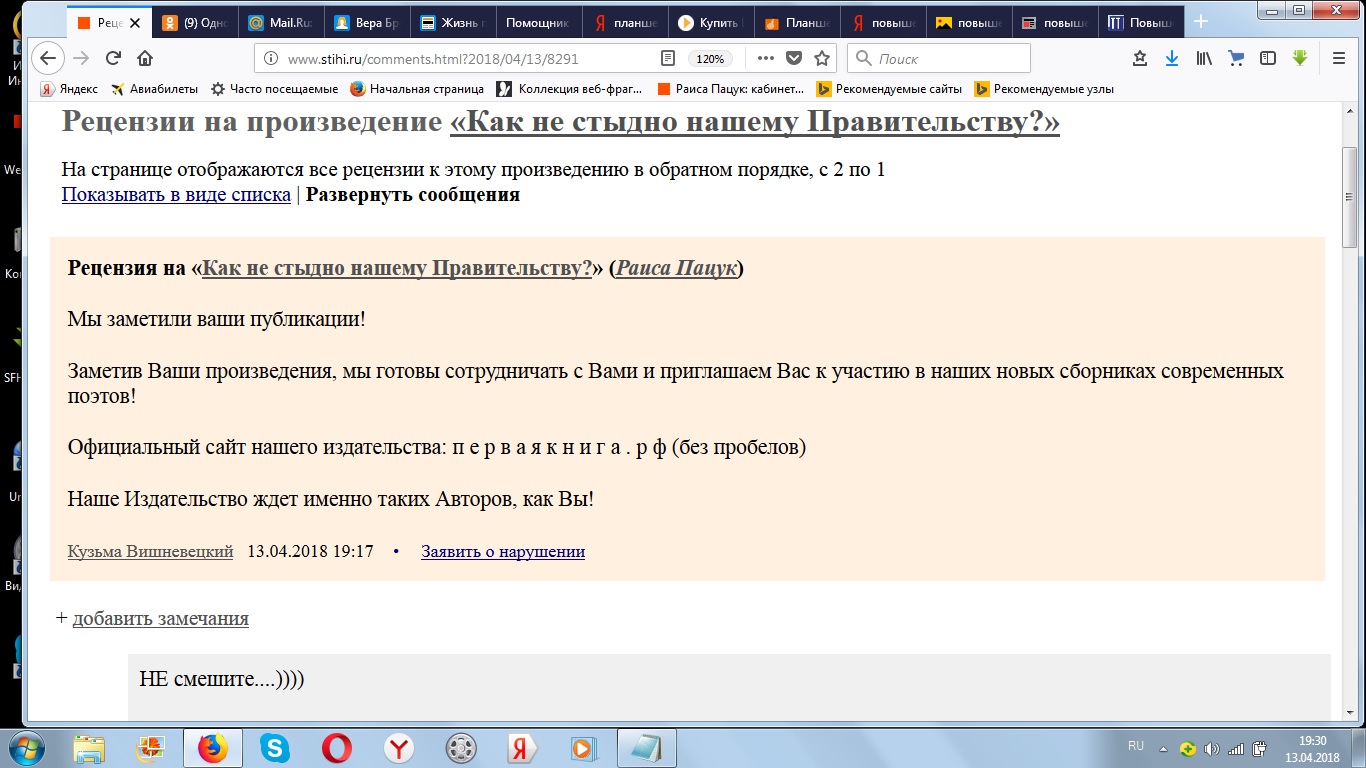Open the Начальная страница bookmark
The width and height of the screenshot is (1366, 768).
(x=417, y=89)
